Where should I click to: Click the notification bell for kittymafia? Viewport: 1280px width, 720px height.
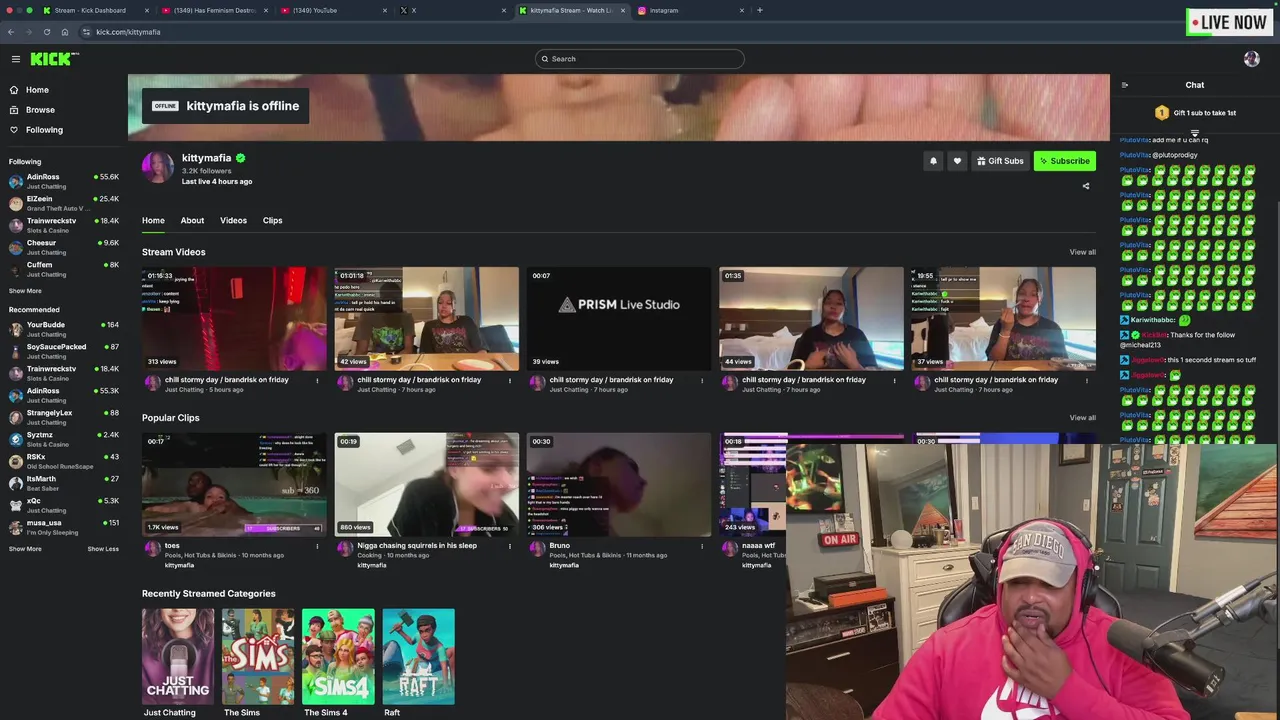pyautogui.click(x=933, y=161)
